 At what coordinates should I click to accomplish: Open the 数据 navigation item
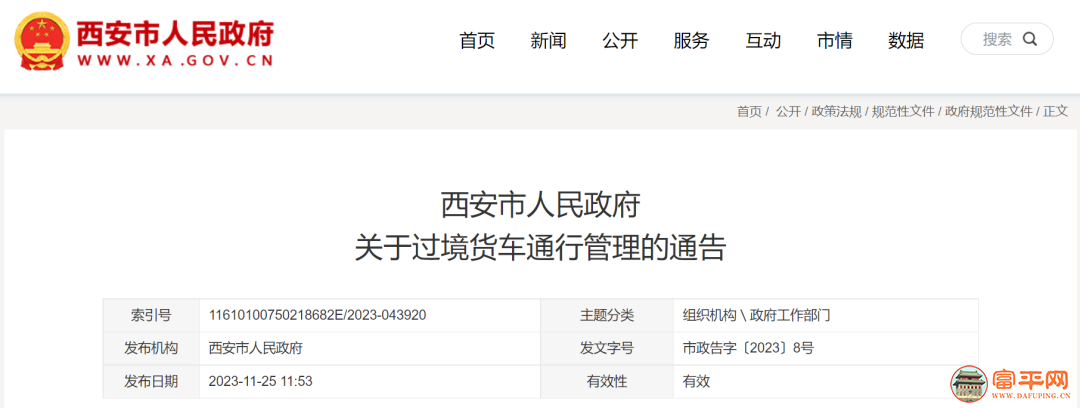point(906,41)
